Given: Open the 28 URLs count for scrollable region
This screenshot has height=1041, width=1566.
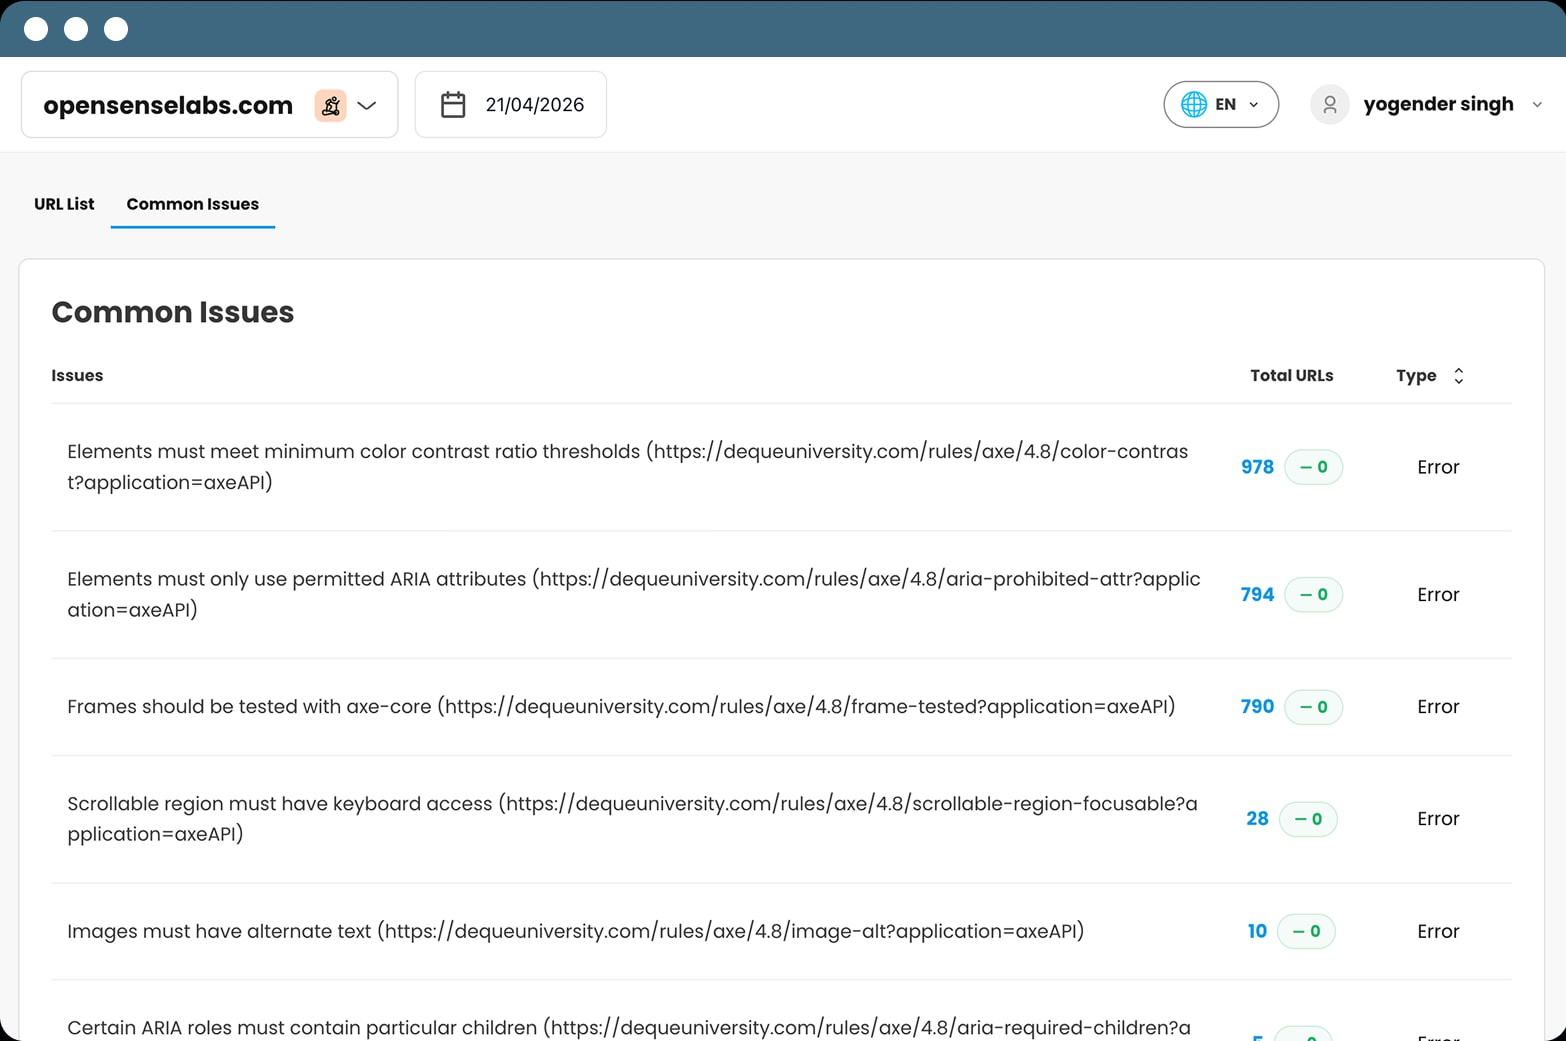Looking at the screenshot, I should click(x=1257, y=819).
